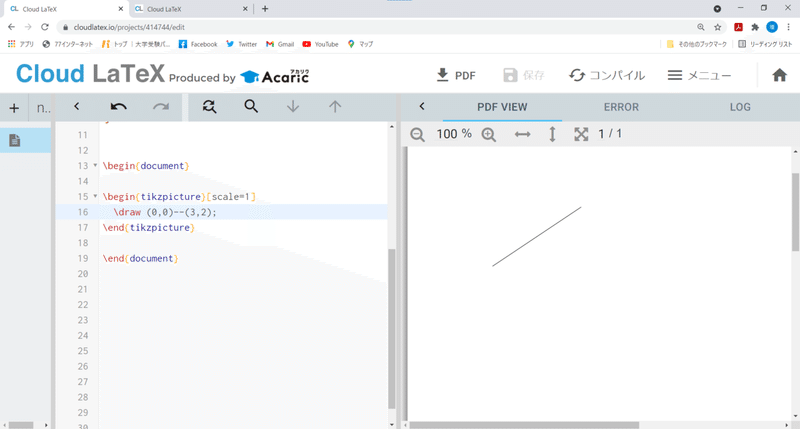800x429 pixels.
Task: Open the マップ bookmark
Action: 360,44
